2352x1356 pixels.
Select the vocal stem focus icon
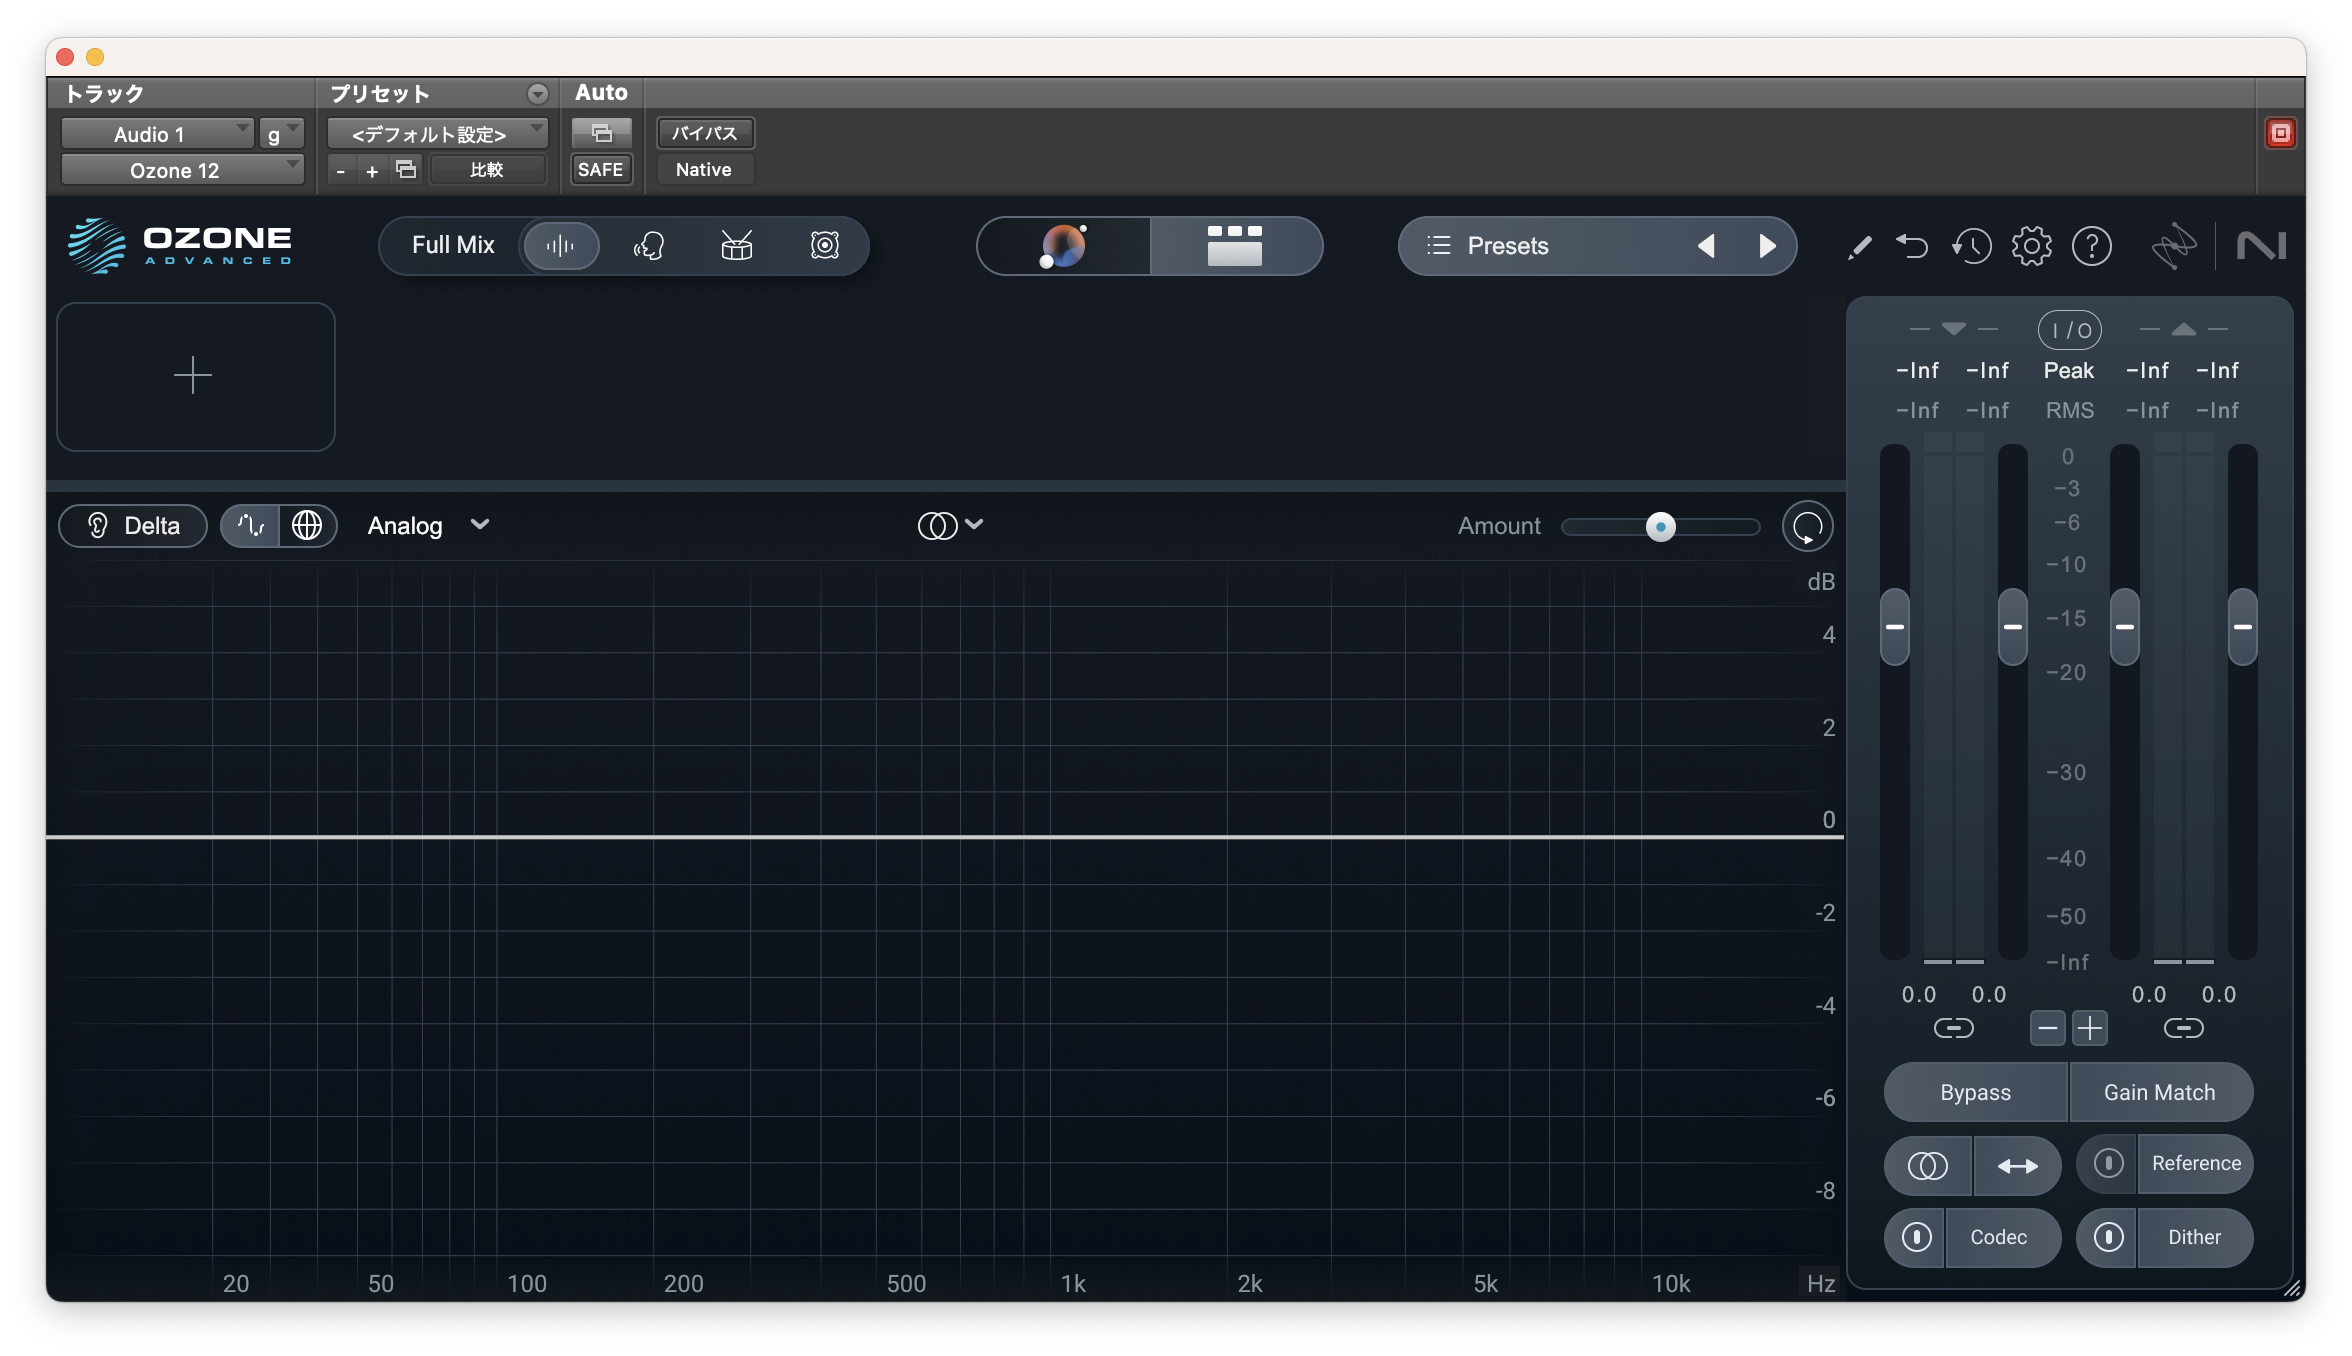tap(649, 246)
